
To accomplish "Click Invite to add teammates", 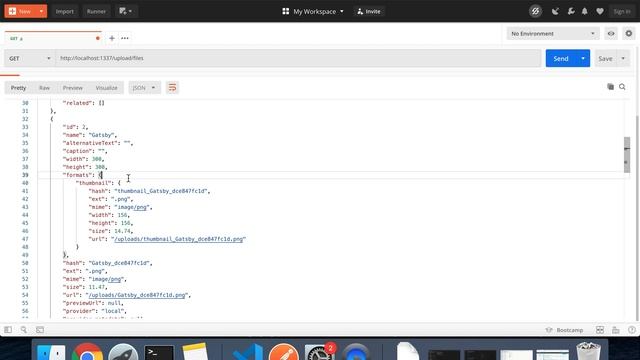I will tap(369, 11).
